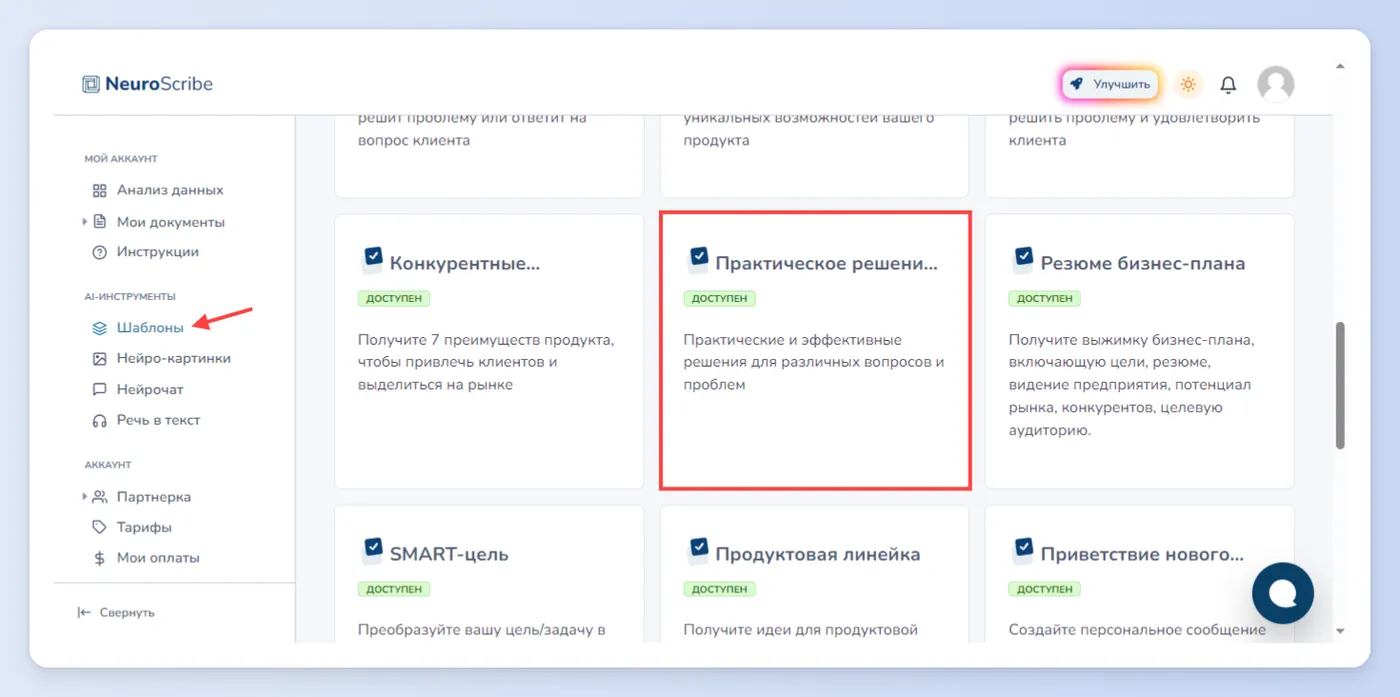The height and width of the screenshot is (697, 1400).
Task: Open the user avatar menu
Action: [1275, 85]
